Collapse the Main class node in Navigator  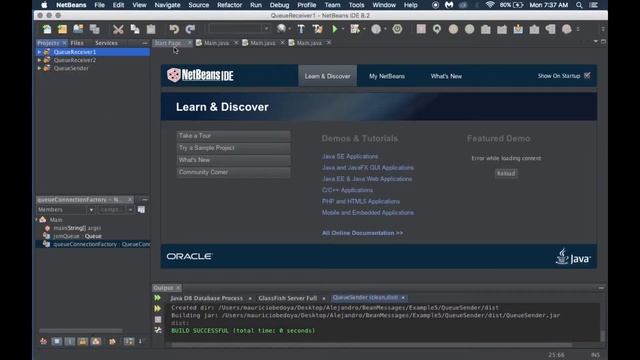(37, 220)
